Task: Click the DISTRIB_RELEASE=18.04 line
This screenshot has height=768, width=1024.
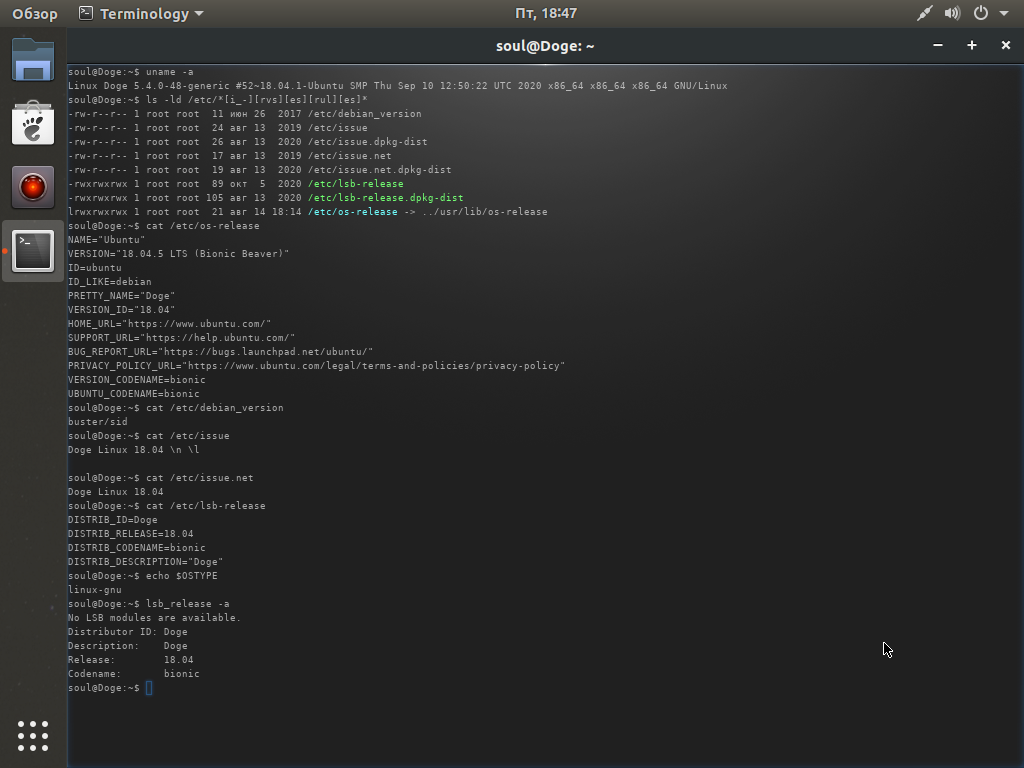Action: point(131,534)
